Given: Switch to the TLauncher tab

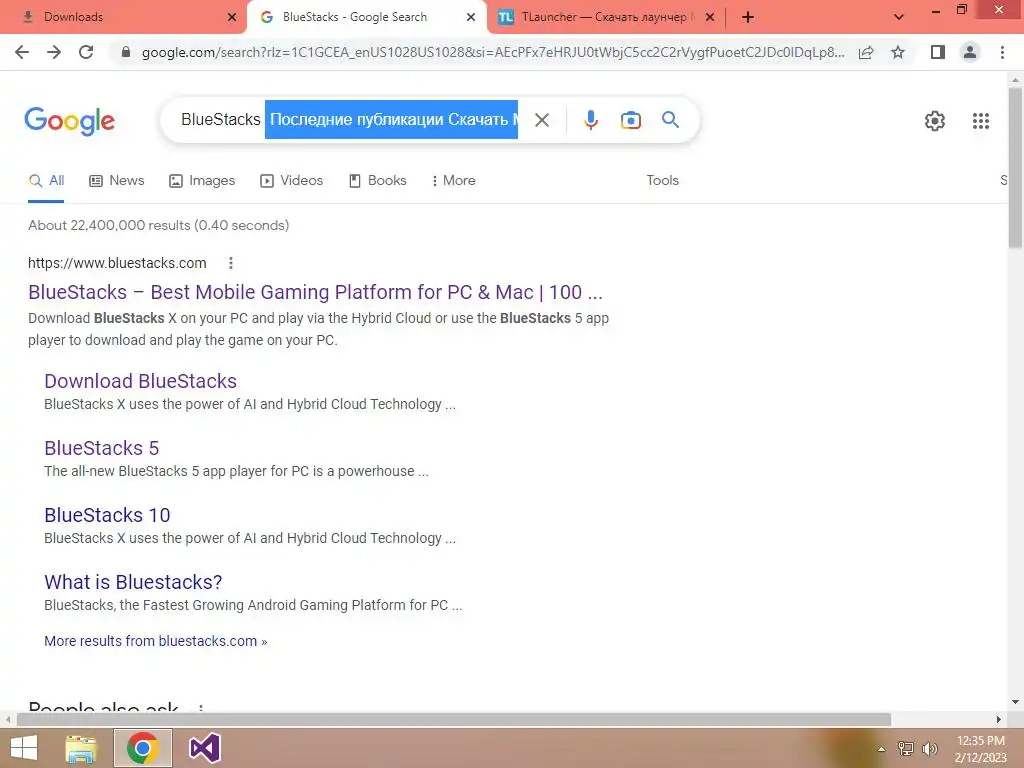Looking at the screenshot, I should [x=604, y=17].
